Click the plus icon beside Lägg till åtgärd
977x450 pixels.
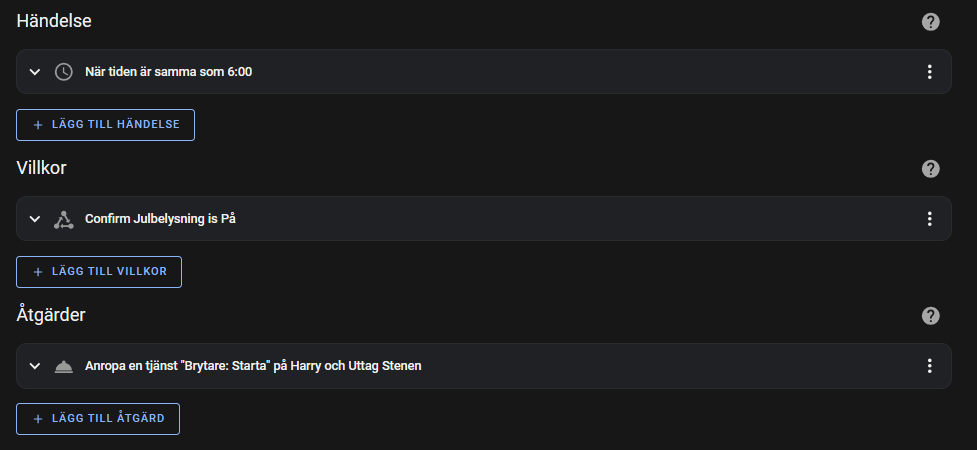tap(38, 419)
